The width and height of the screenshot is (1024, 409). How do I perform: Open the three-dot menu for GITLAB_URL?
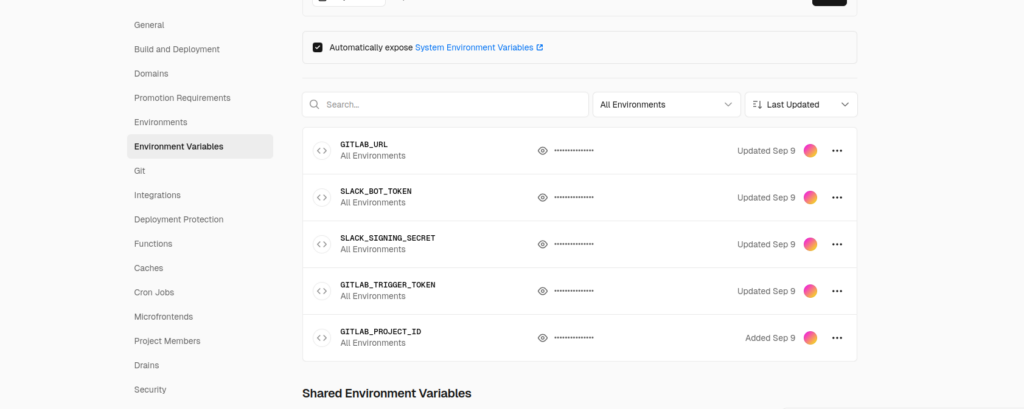[837, 151]
